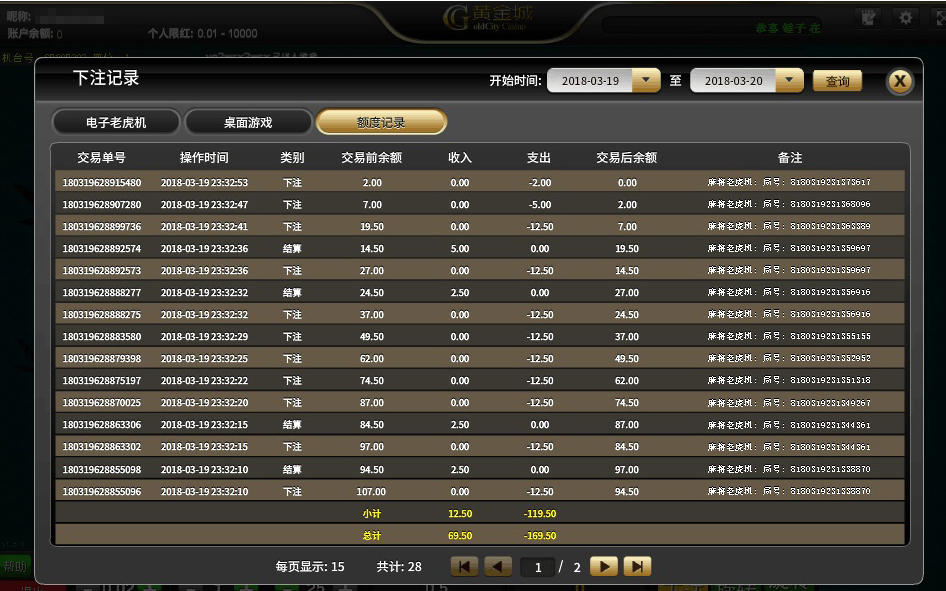Click the 帮助 help button behind the dialog
Image resolution: width=946 pixels, height=591 pixels.
[x=15, y=566]
